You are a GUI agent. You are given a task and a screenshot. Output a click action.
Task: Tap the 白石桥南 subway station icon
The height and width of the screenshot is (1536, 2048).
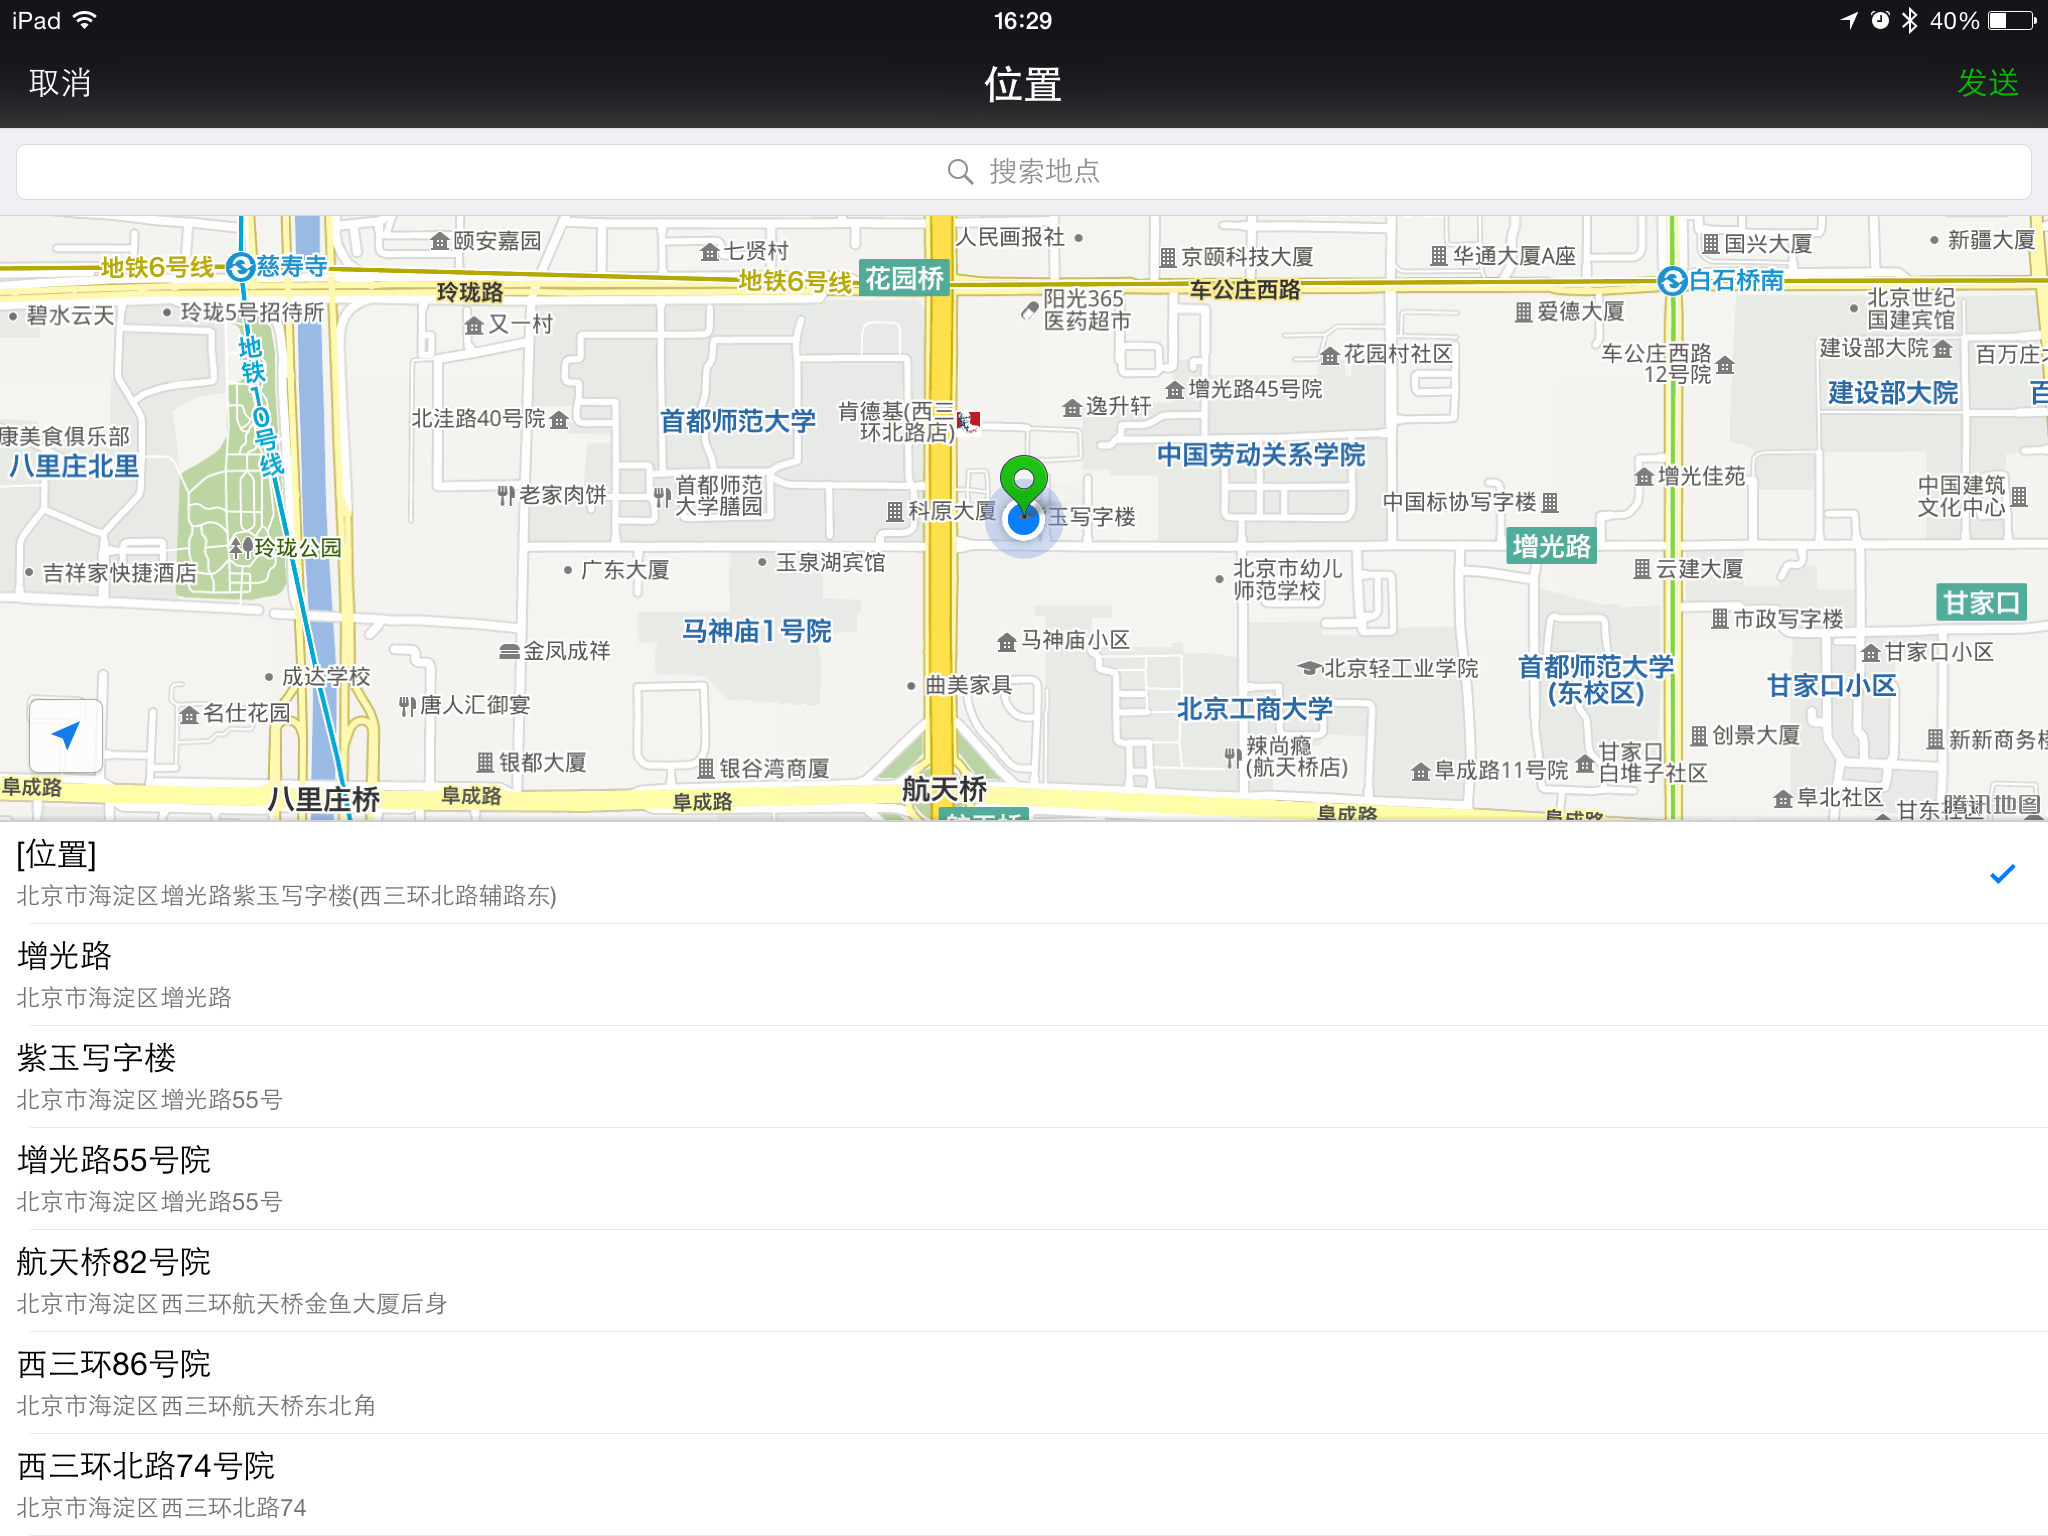pos(1672,281)
